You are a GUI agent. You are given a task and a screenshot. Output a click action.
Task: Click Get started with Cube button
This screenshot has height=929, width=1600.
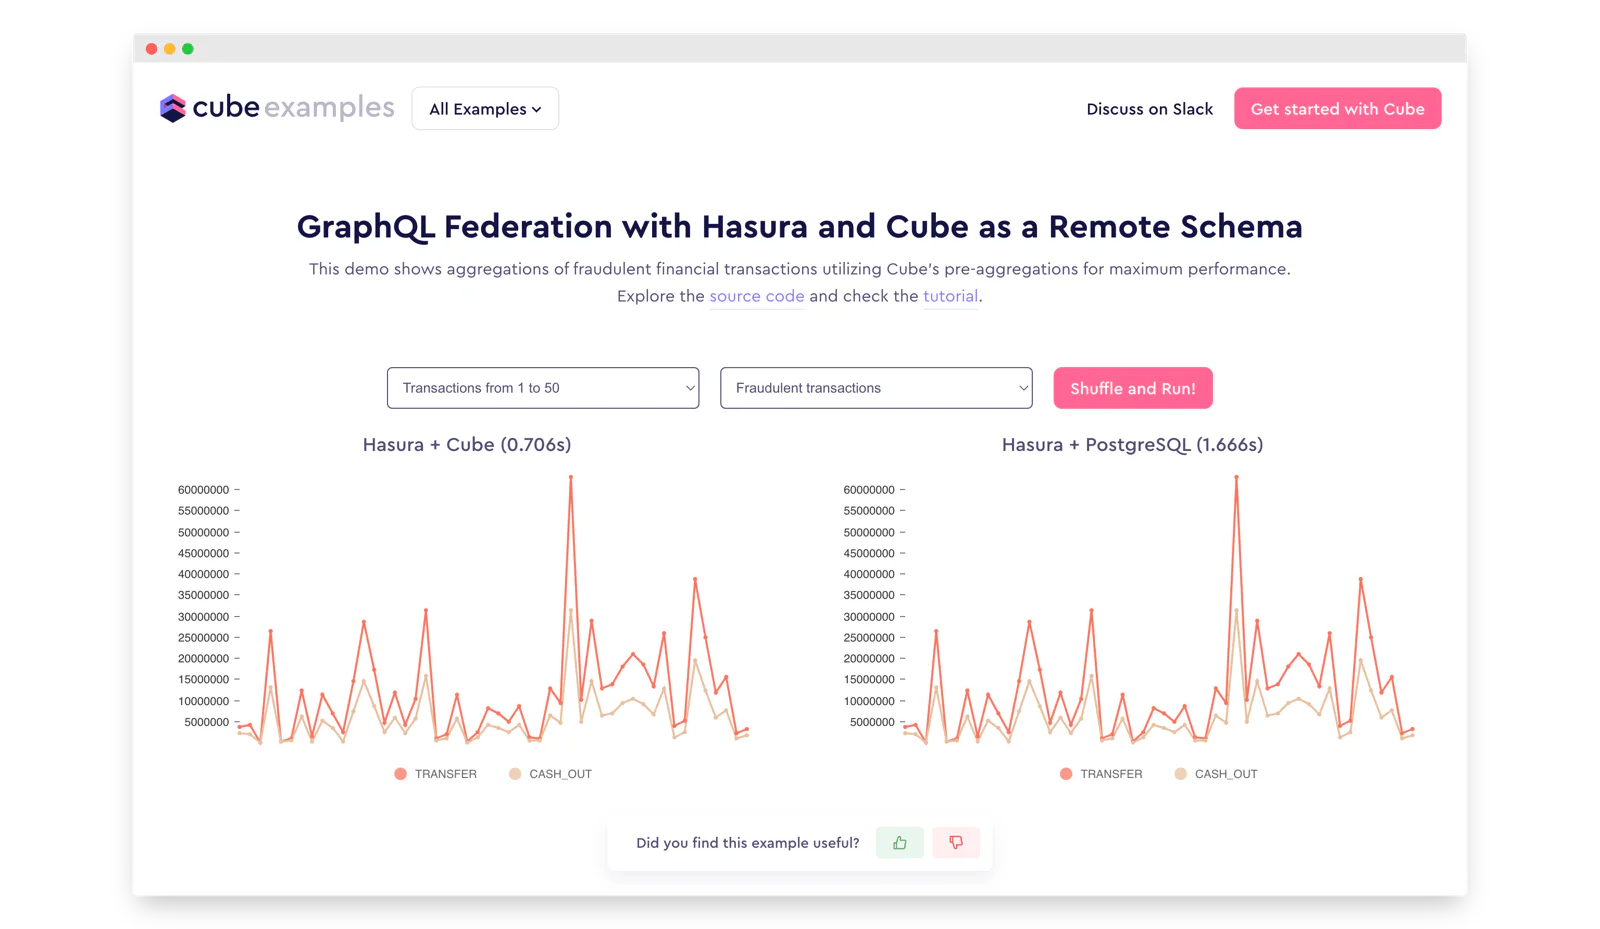(1337, 109)
